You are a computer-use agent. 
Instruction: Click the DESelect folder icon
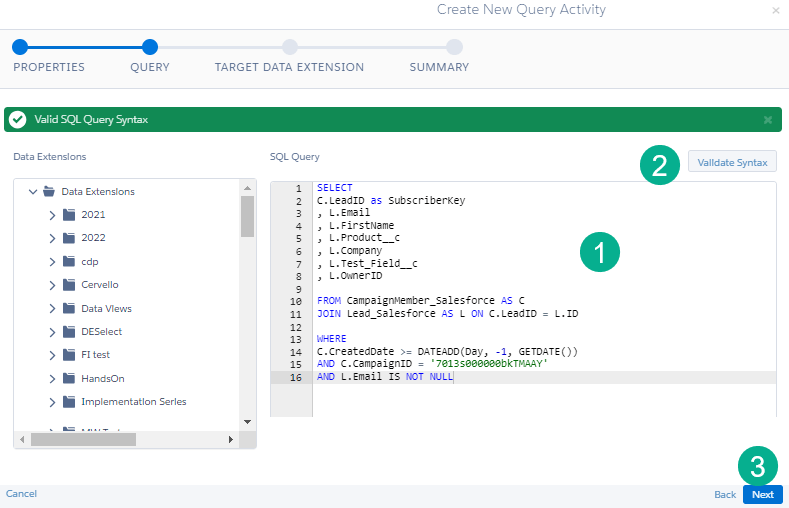(x=69, y=331)
